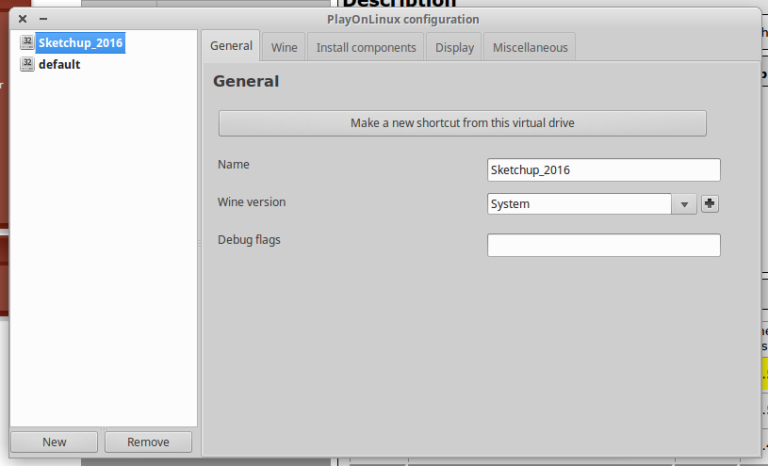Viewport: 768px width, 466px height.
Task: Switch to the General tab
Action: pyautogui.click(x=231, y=46)
